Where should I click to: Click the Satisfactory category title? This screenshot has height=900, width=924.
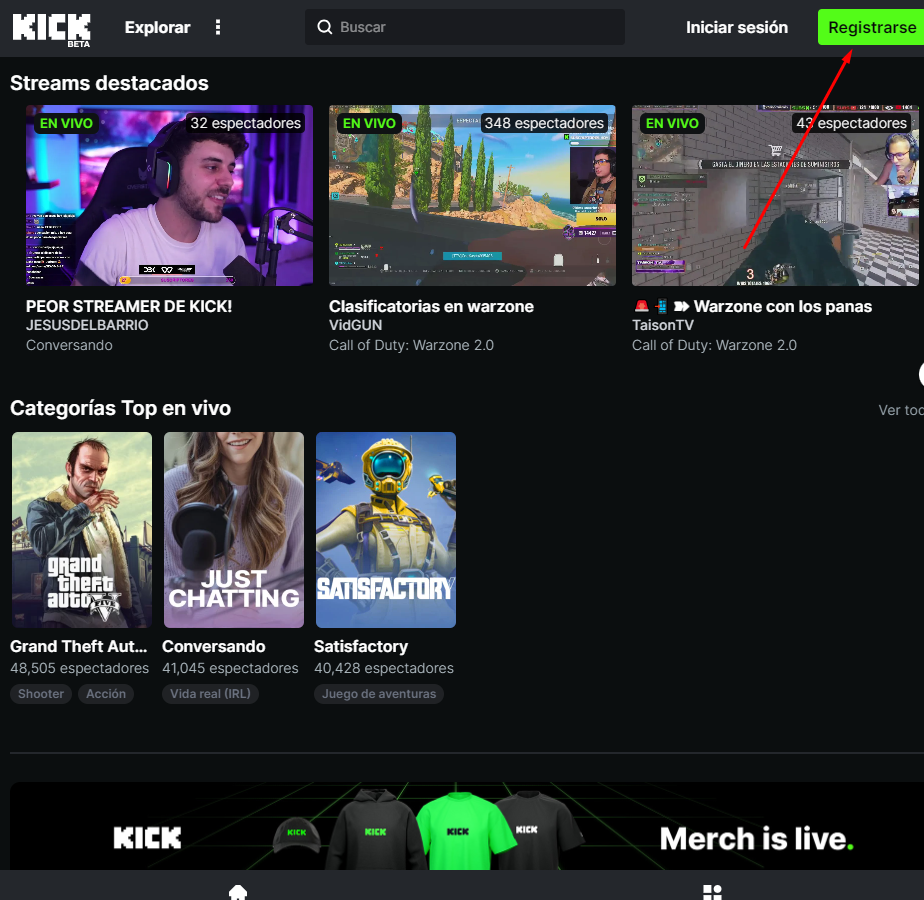(x=361, y=646)
